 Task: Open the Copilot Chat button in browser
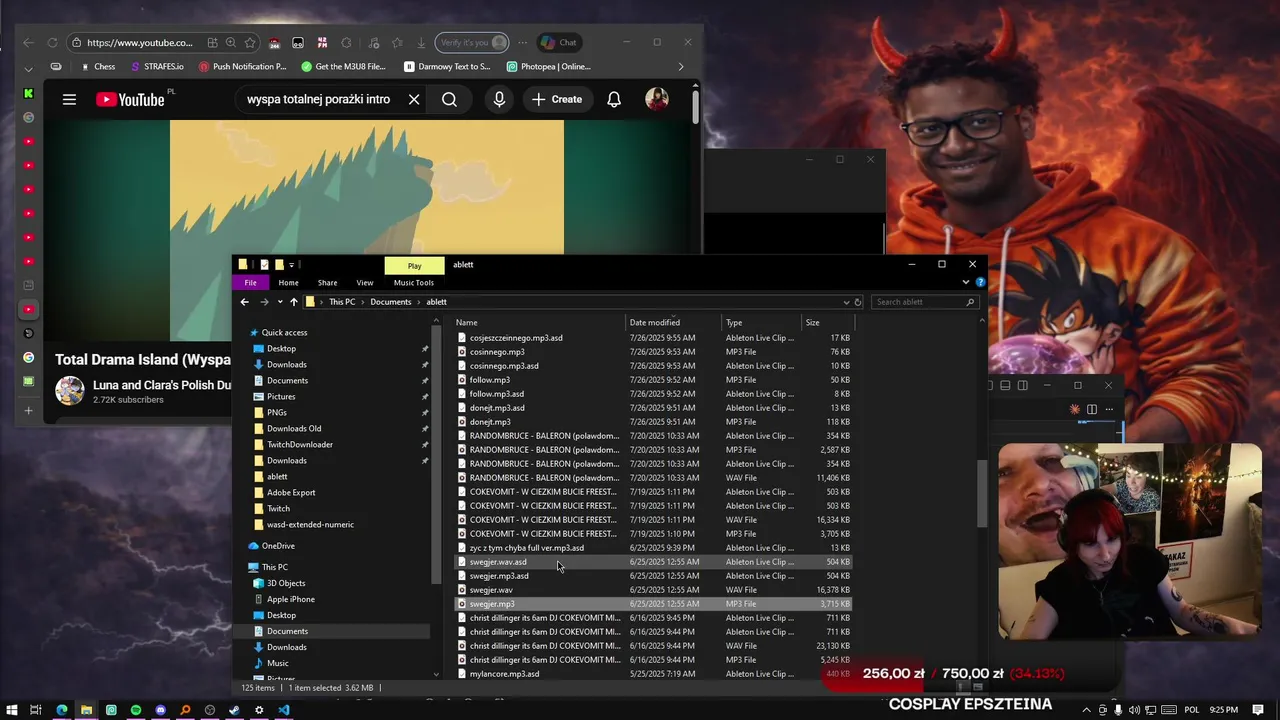click(x=559, y=43)
